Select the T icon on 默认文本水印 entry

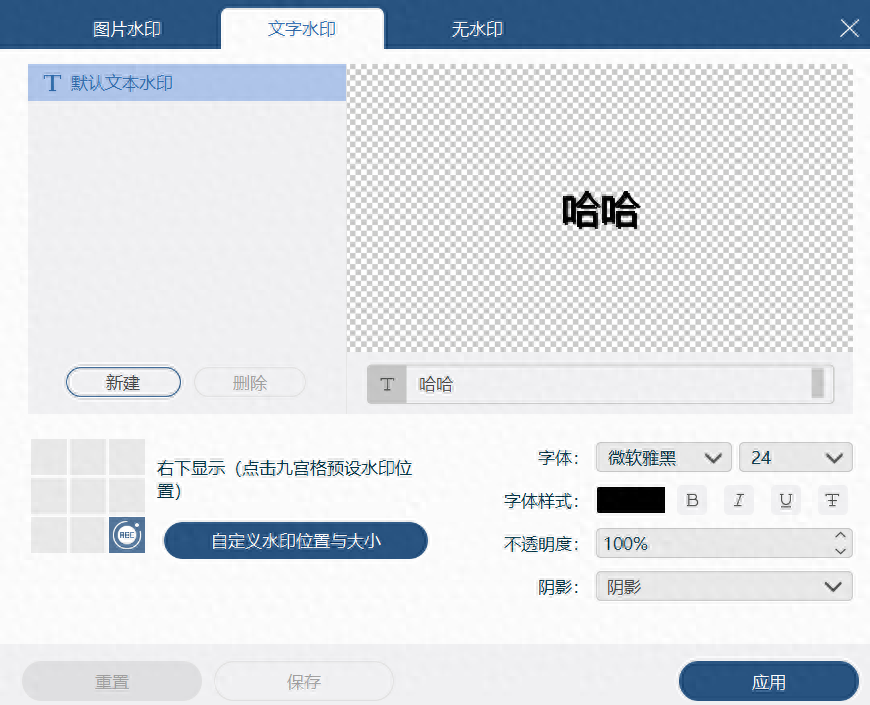pos(52,83)
